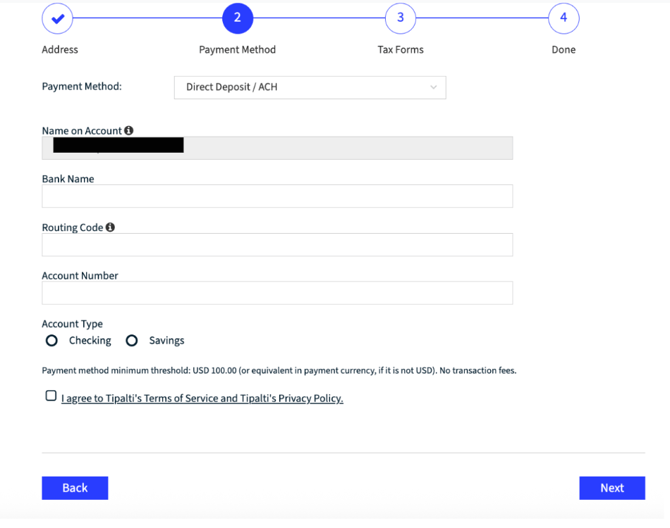Click the step 4 circle in progress bar
This screenshot has height=528, width=670.
pos(563,18)
